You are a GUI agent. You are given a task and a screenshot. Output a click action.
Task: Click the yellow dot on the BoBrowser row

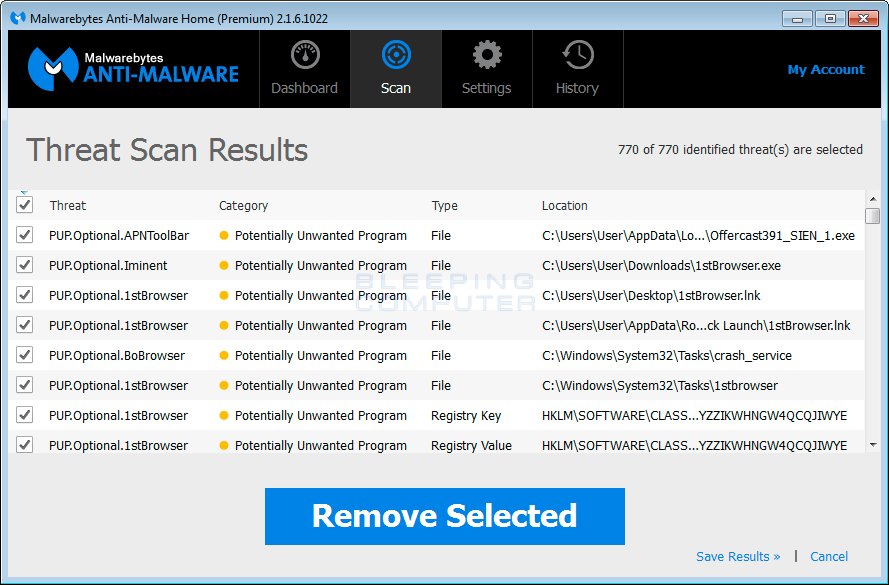pos(224,355)
